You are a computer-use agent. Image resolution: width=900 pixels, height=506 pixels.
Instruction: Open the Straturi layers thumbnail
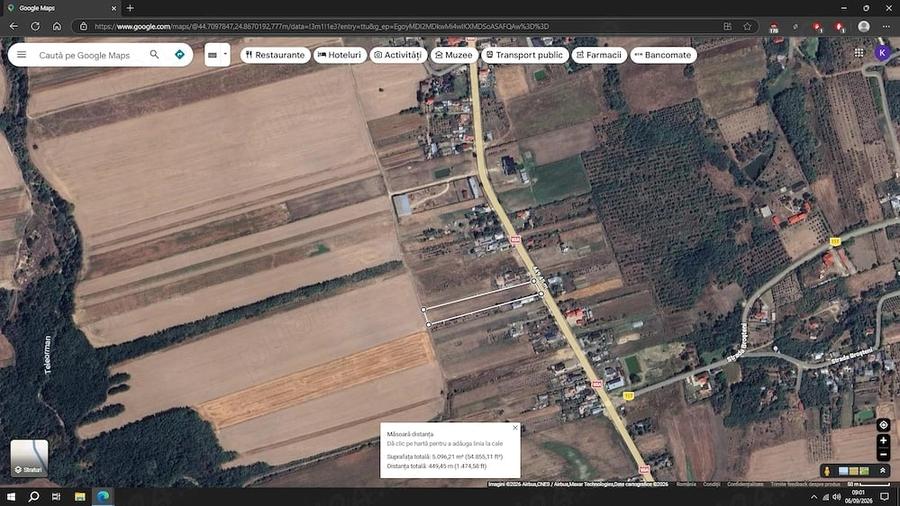click(29, 458)
